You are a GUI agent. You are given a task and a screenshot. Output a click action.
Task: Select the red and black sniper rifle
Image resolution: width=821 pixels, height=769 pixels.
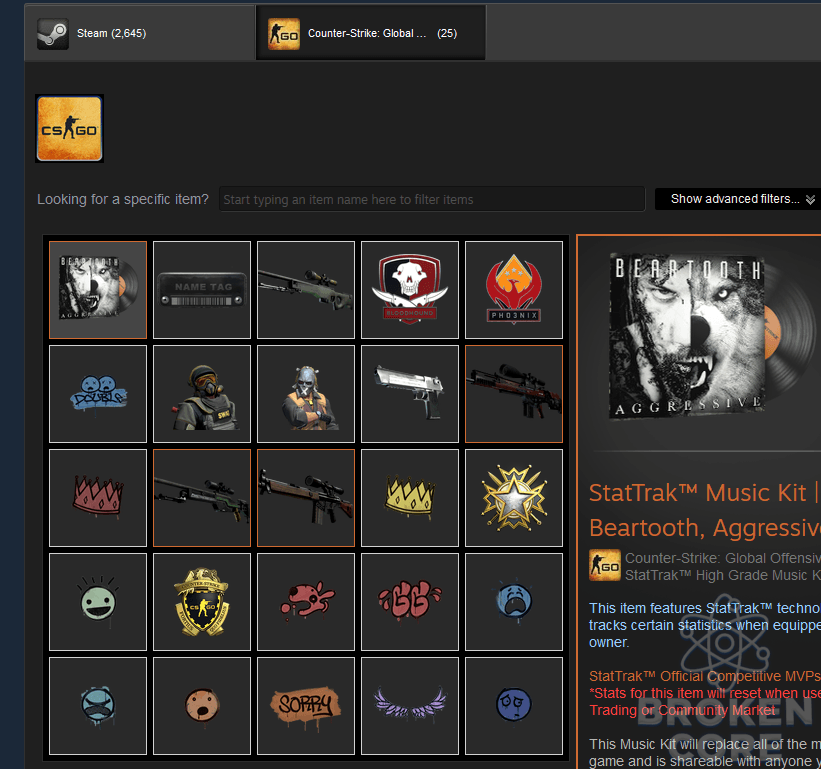tap(514, 394)
